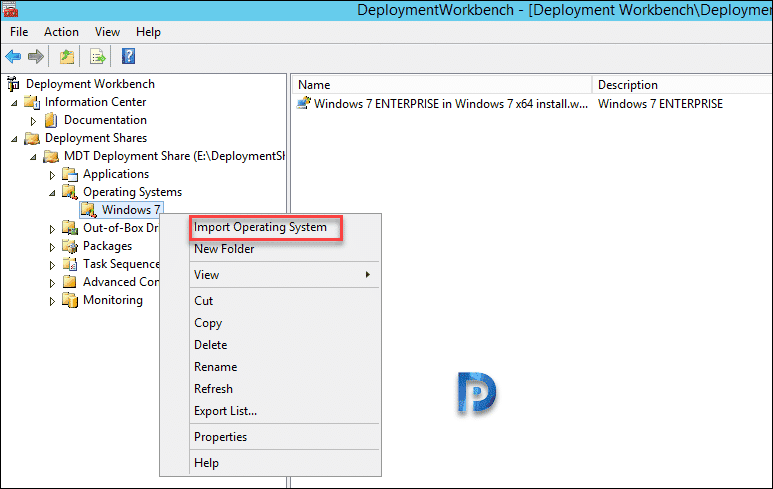Click the Back arrow toolbar icon
Viewport: 773px width, 489px height.
click(13, 57)
